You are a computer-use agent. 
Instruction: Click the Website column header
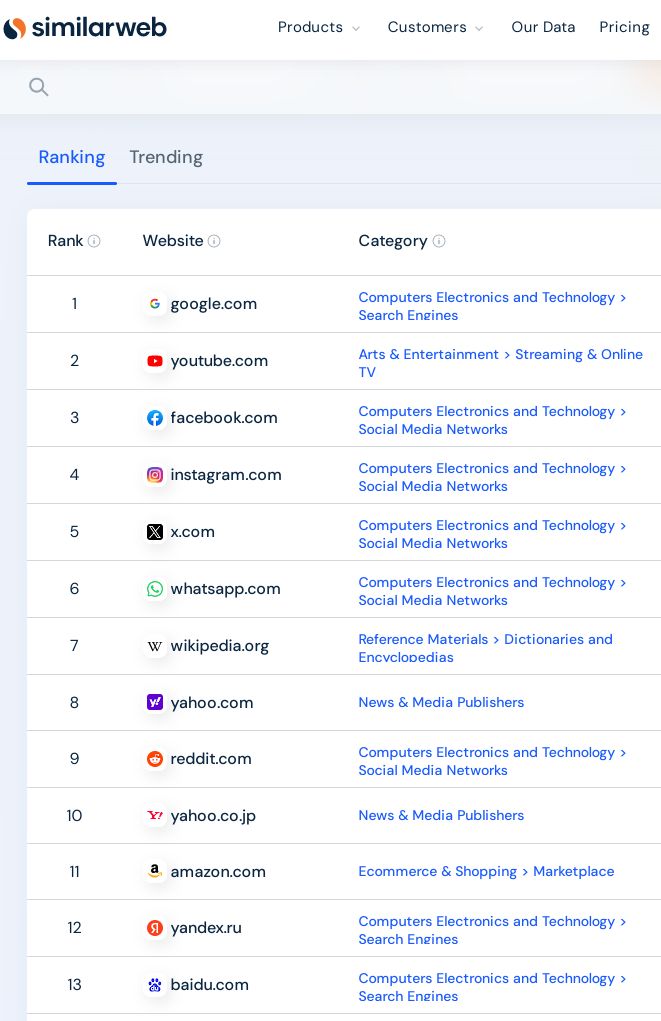click(173, 241)
